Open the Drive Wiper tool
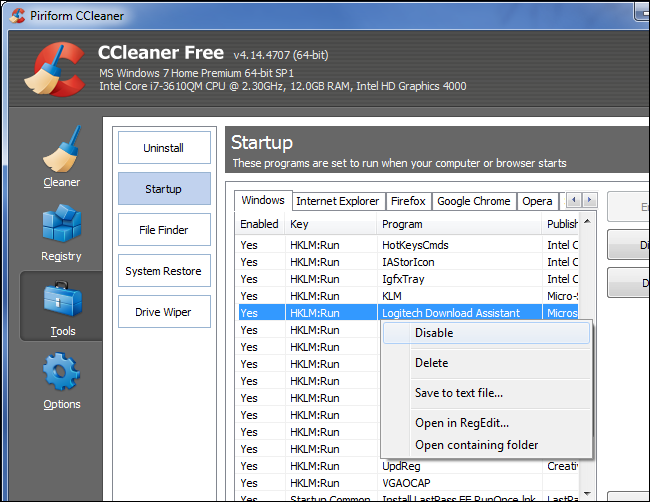The height and width of the screenshot is (502, 650). pyautogui.click(x=164, y=312)
